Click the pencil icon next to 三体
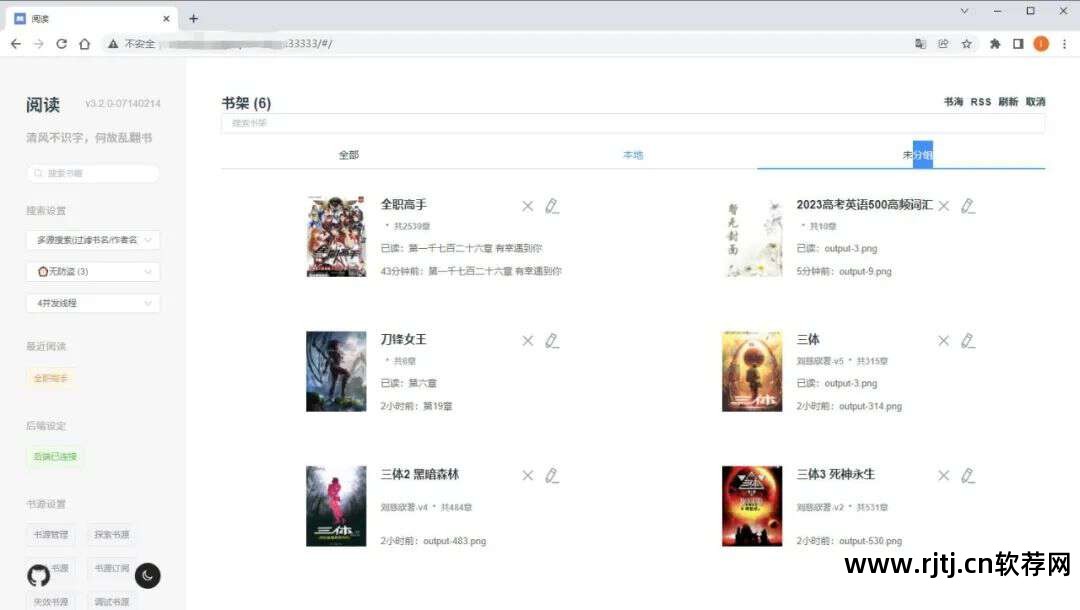Viewport: 1080px width, 610px height. pyautogui.click(x=968, y=341)
